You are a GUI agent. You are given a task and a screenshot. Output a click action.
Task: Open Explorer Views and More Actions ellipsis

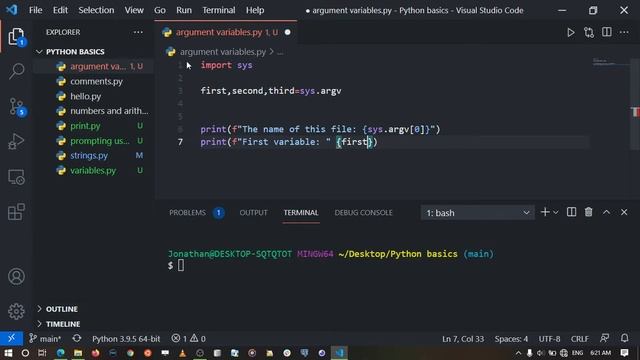138,32
